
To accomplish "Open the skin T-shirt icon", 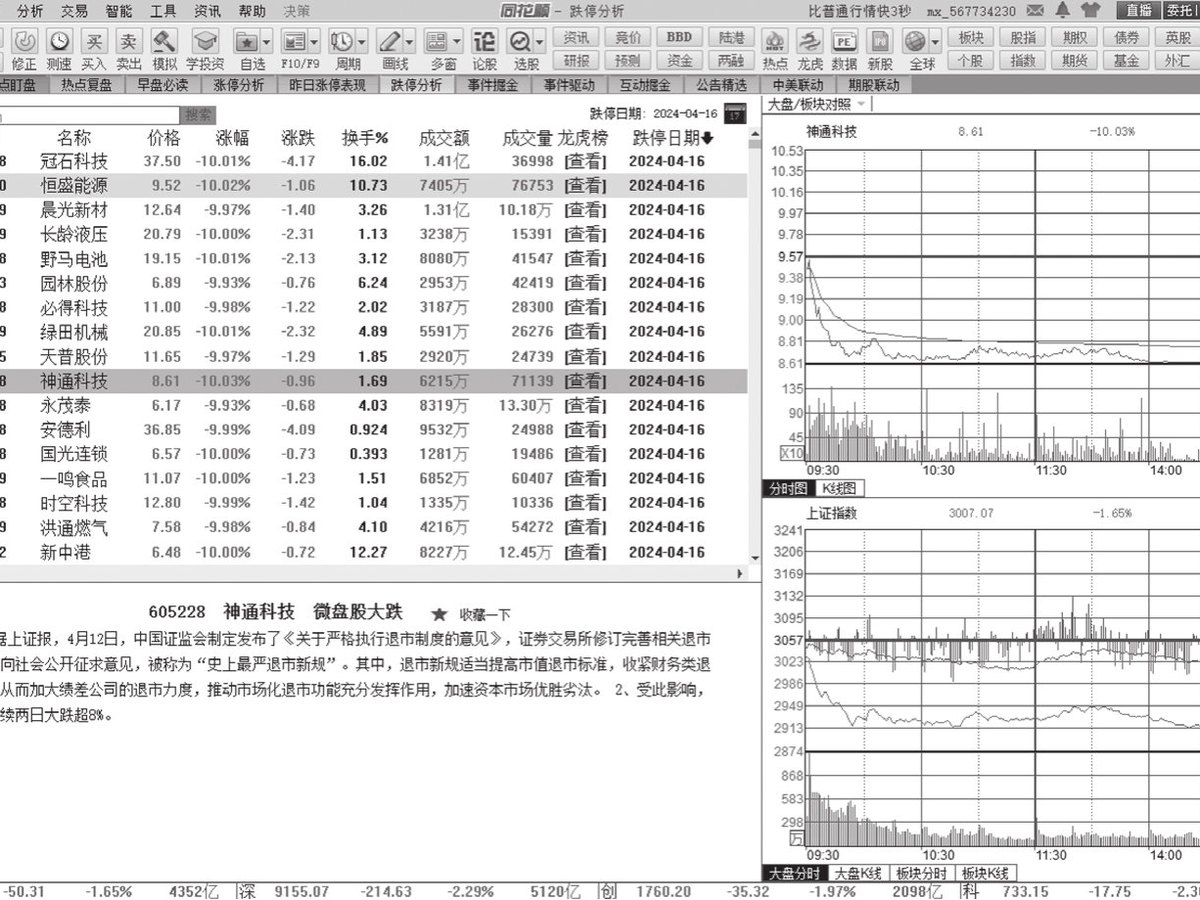I will pos(1091,11).
